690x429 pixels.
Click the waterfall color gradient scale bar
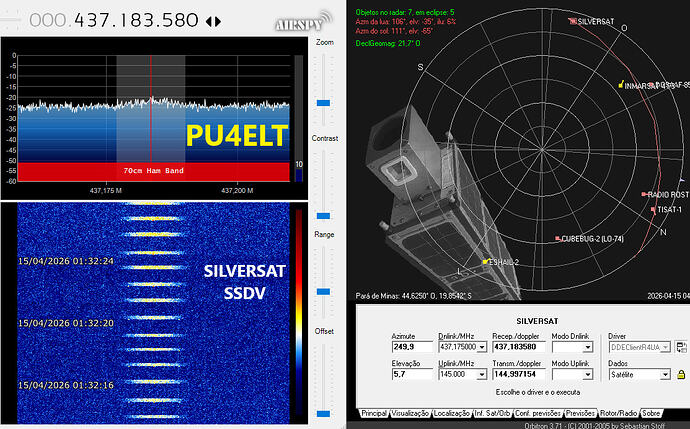pyautogui.click(x=299, y=310)
